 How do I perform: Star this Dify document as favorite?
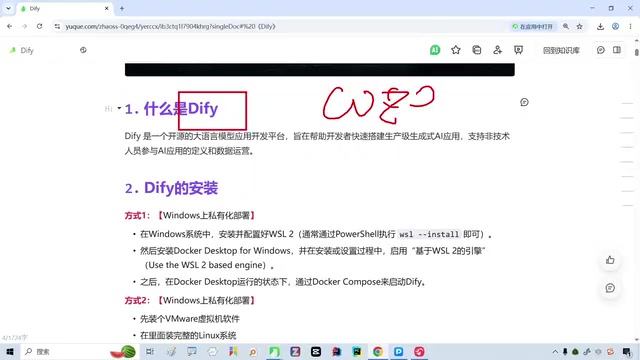(456, 50)
